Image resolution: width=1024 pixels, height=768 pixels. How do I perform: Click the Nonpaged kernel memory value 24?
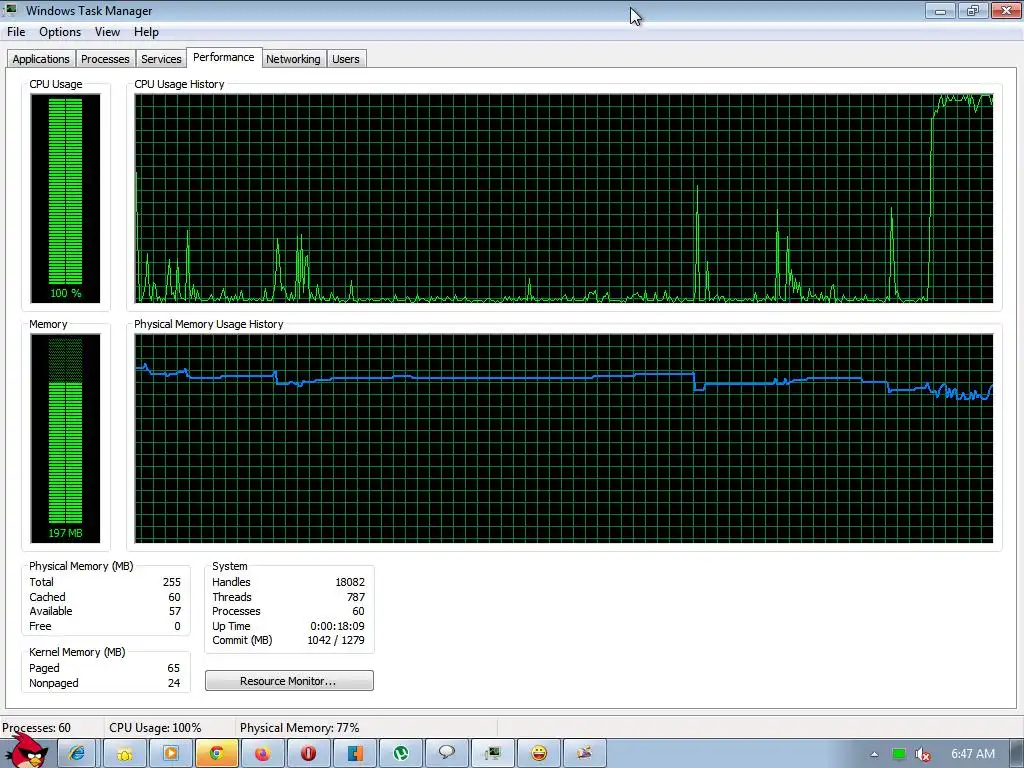(x=174, y=683)
